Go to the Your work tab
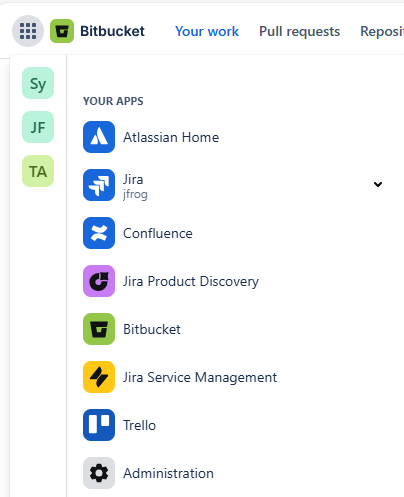 (x=207, y=31)
